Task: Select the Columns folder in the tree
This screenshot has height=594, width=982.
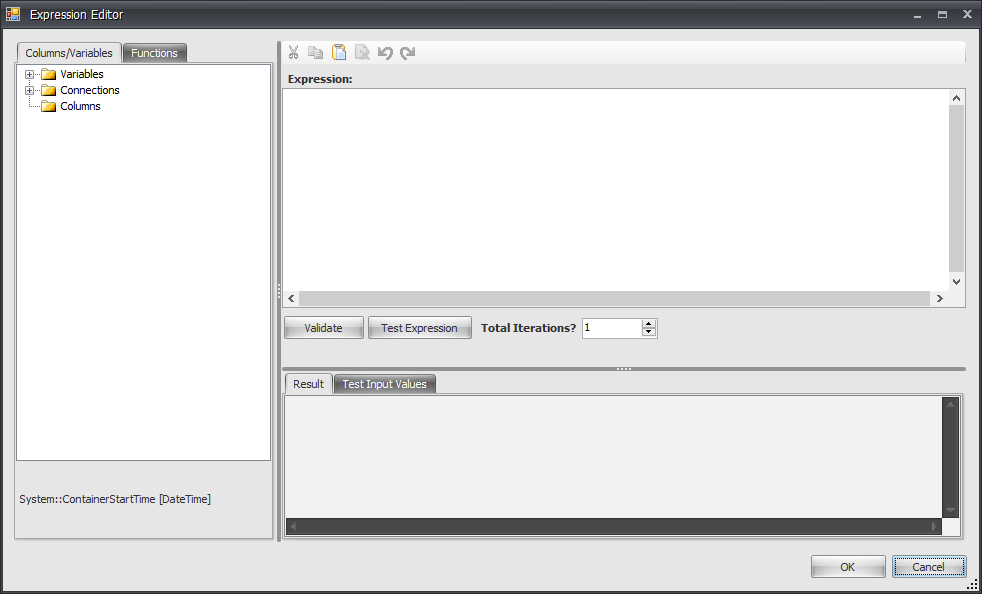Action: point(80,106)
